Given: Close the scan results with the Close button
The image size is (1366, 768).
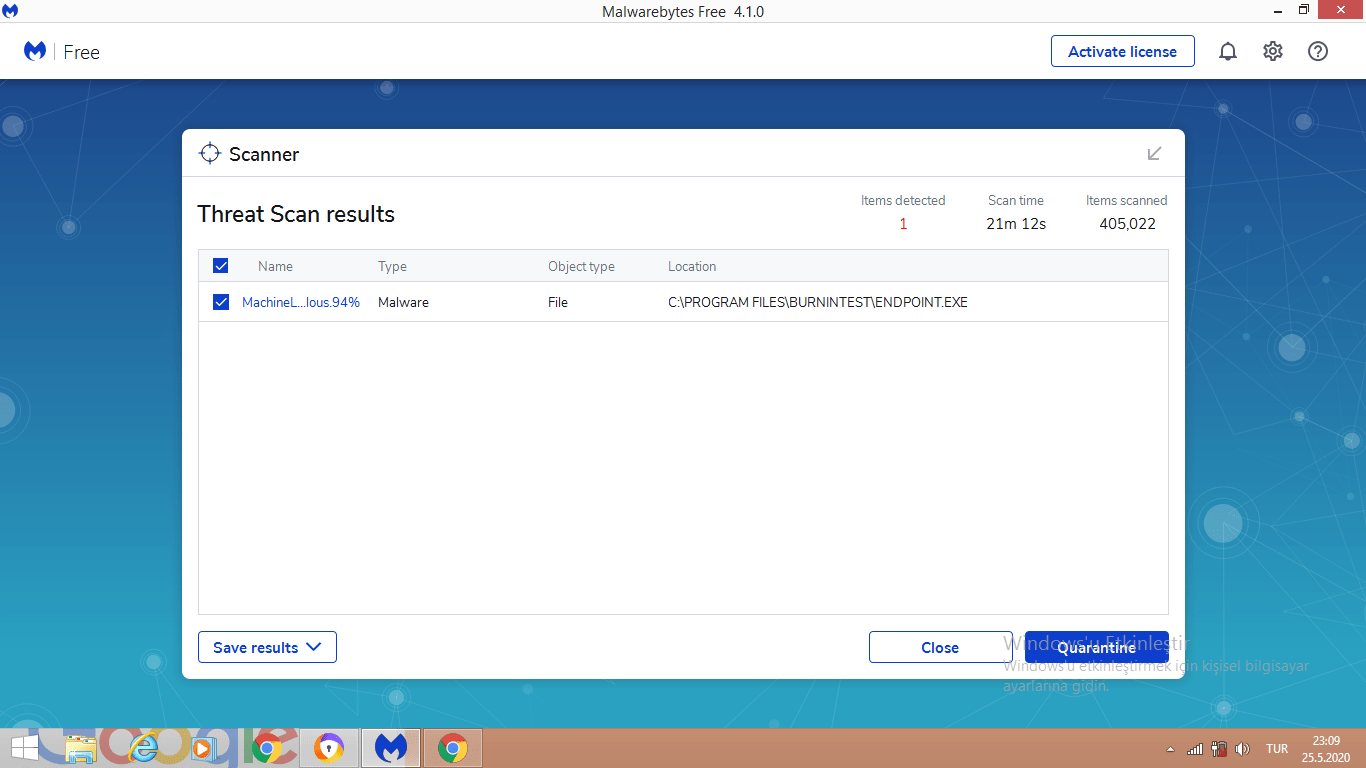Looking at the screenshot, I should [940, 647].
